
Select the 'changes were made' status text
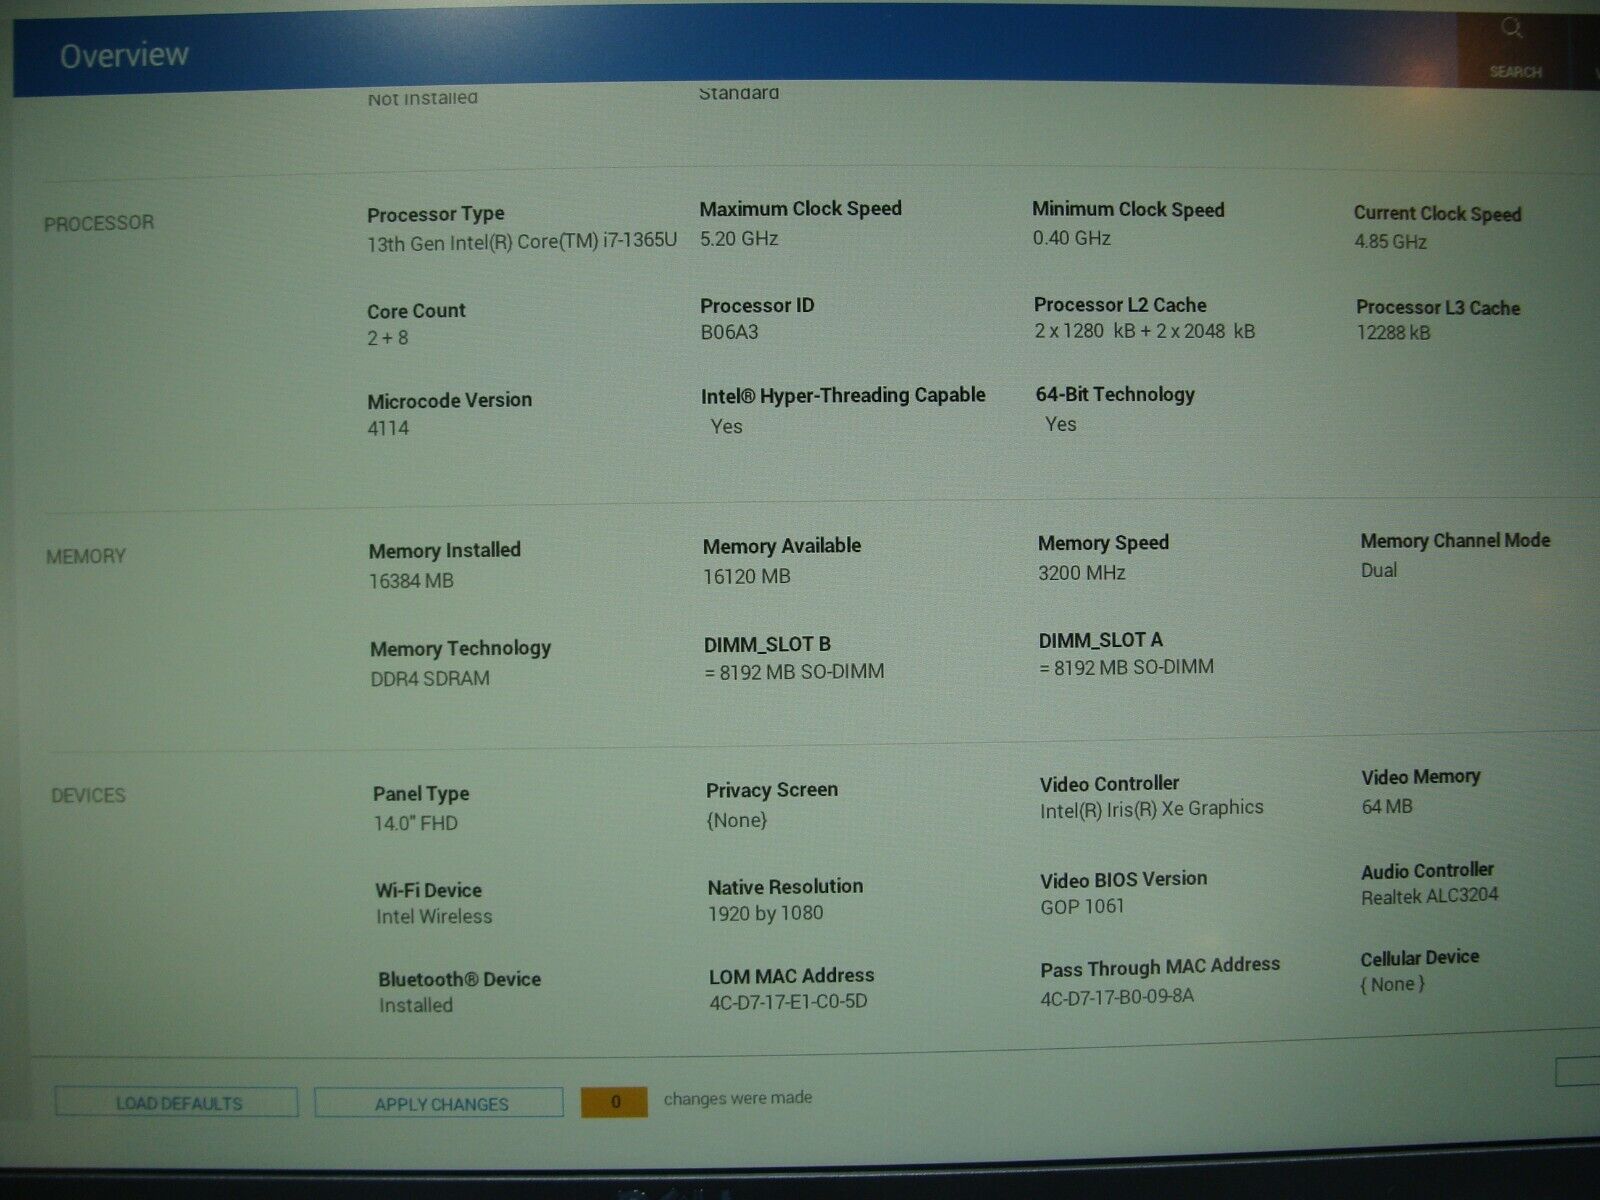coord(738,1098)
